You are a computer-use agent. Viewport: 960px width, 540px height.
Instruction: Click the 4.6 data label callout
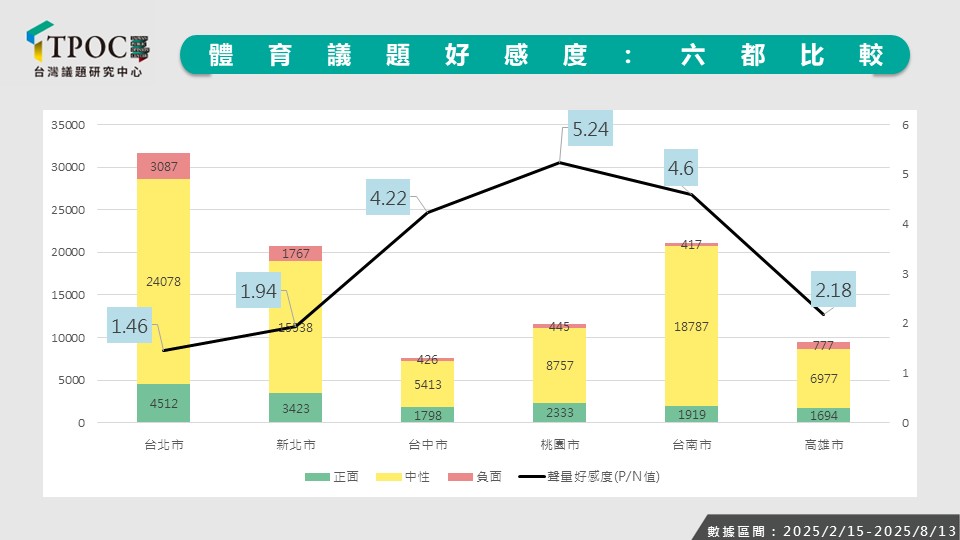coord(680,169)
